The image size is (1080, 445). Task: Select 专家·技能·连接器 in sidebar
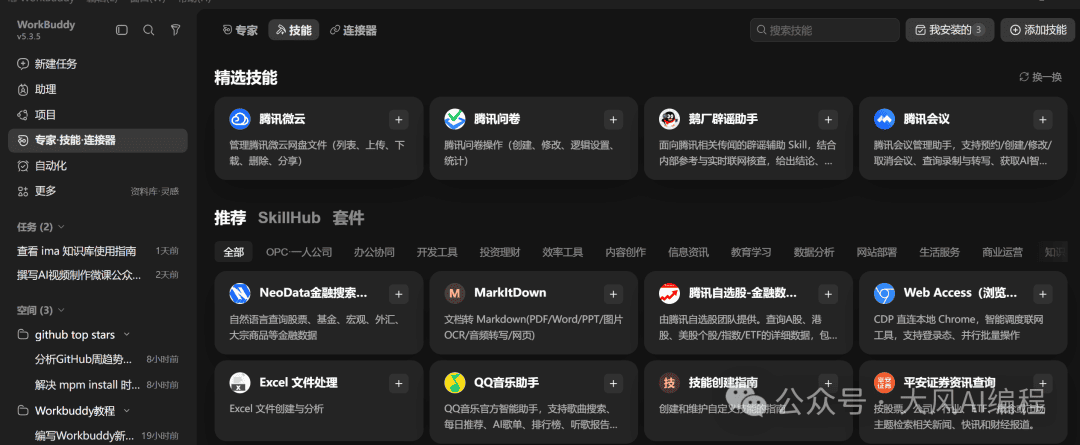click(x=98, y=141)
